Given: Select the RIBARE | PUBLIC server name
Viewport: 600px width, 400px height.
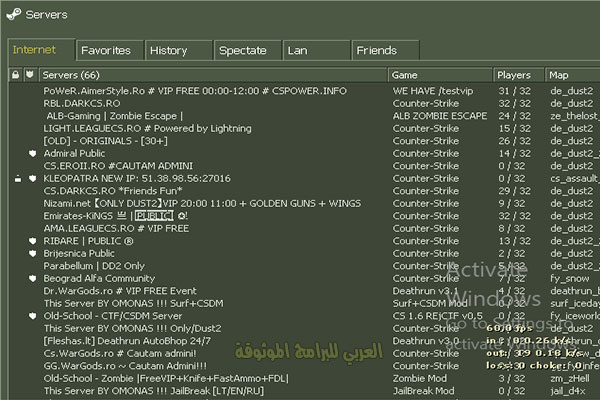Looking at the screenshot, I should point(88,241).
